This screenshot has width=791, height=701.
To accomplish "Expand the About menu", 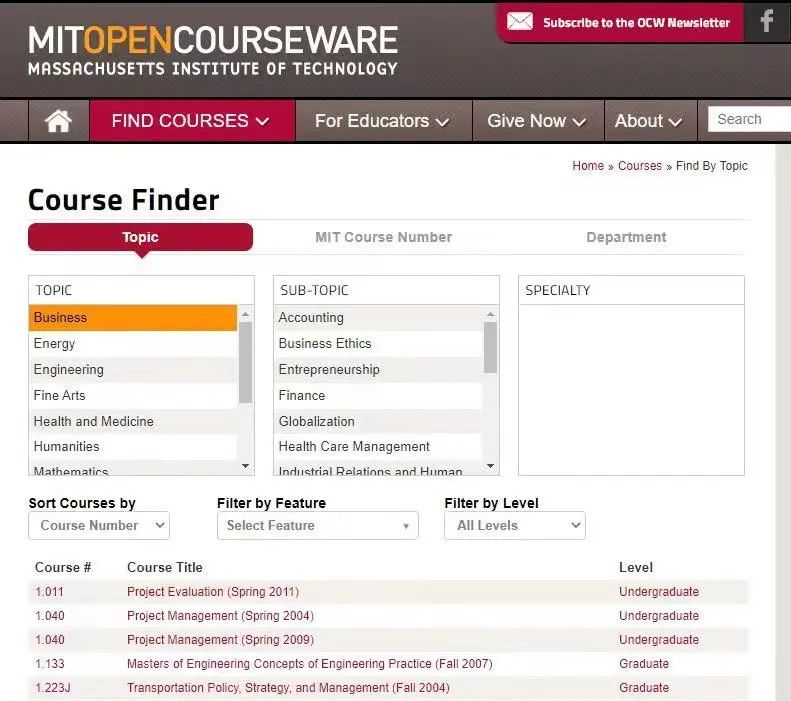I will [x=650, y=121].
